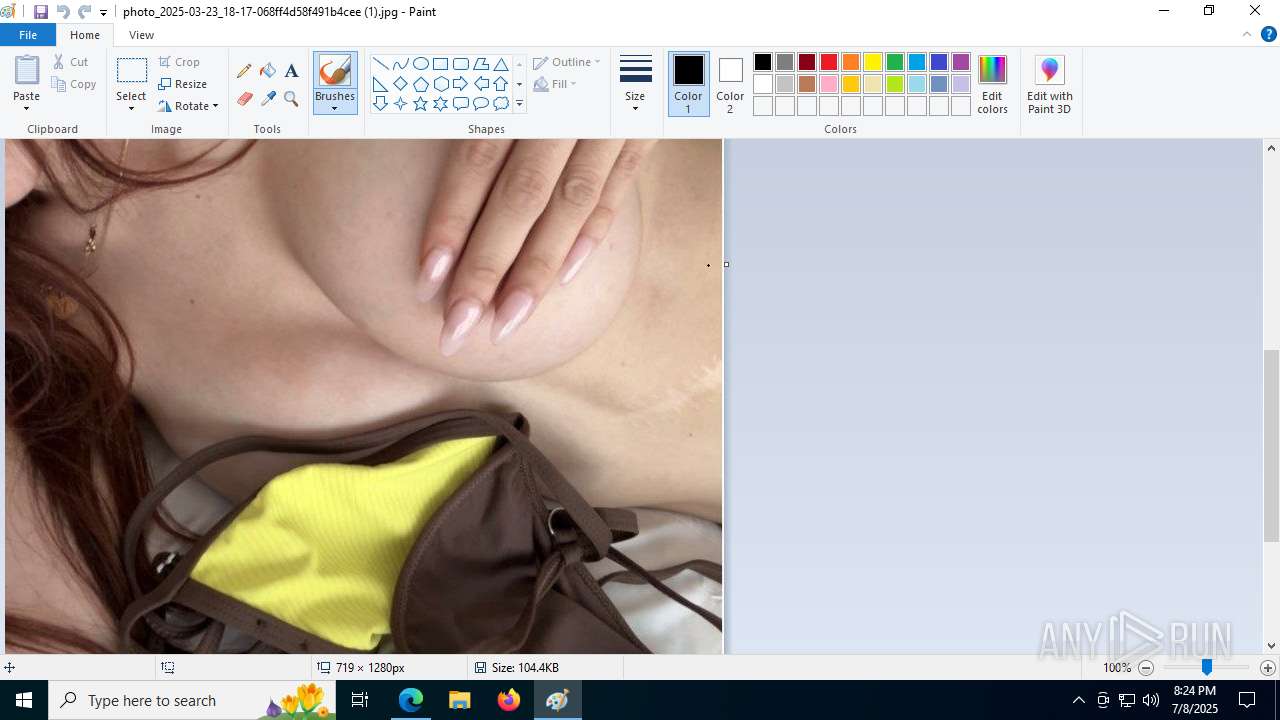Pick the orange color swatch
The height and width of the screenshot is (720, 1280).
pos(851,62)
